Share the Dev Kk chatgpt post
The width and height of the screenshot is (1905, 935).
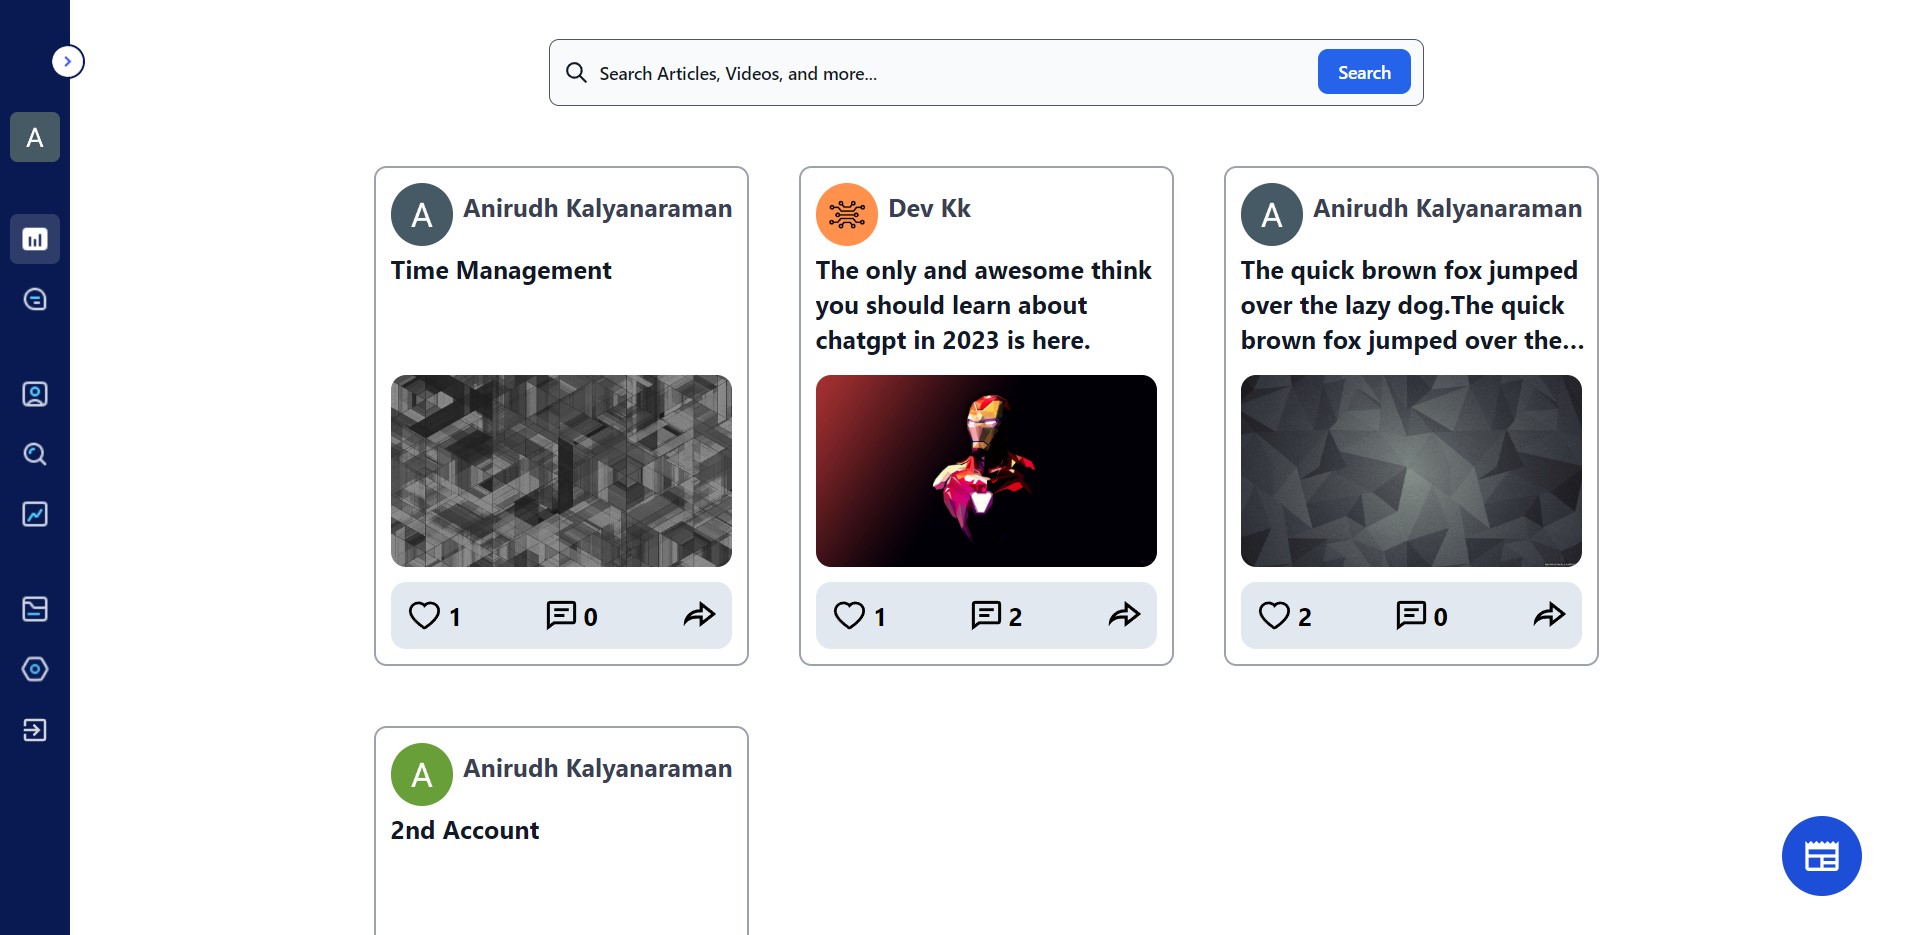pos(1125,615)
